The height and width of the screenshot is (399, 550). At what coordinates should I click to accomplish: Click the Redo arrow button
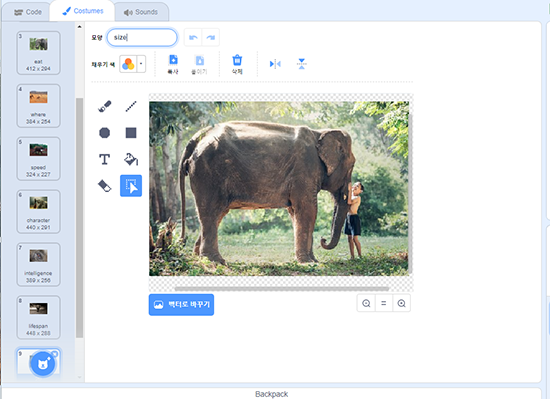pos(210,38)
